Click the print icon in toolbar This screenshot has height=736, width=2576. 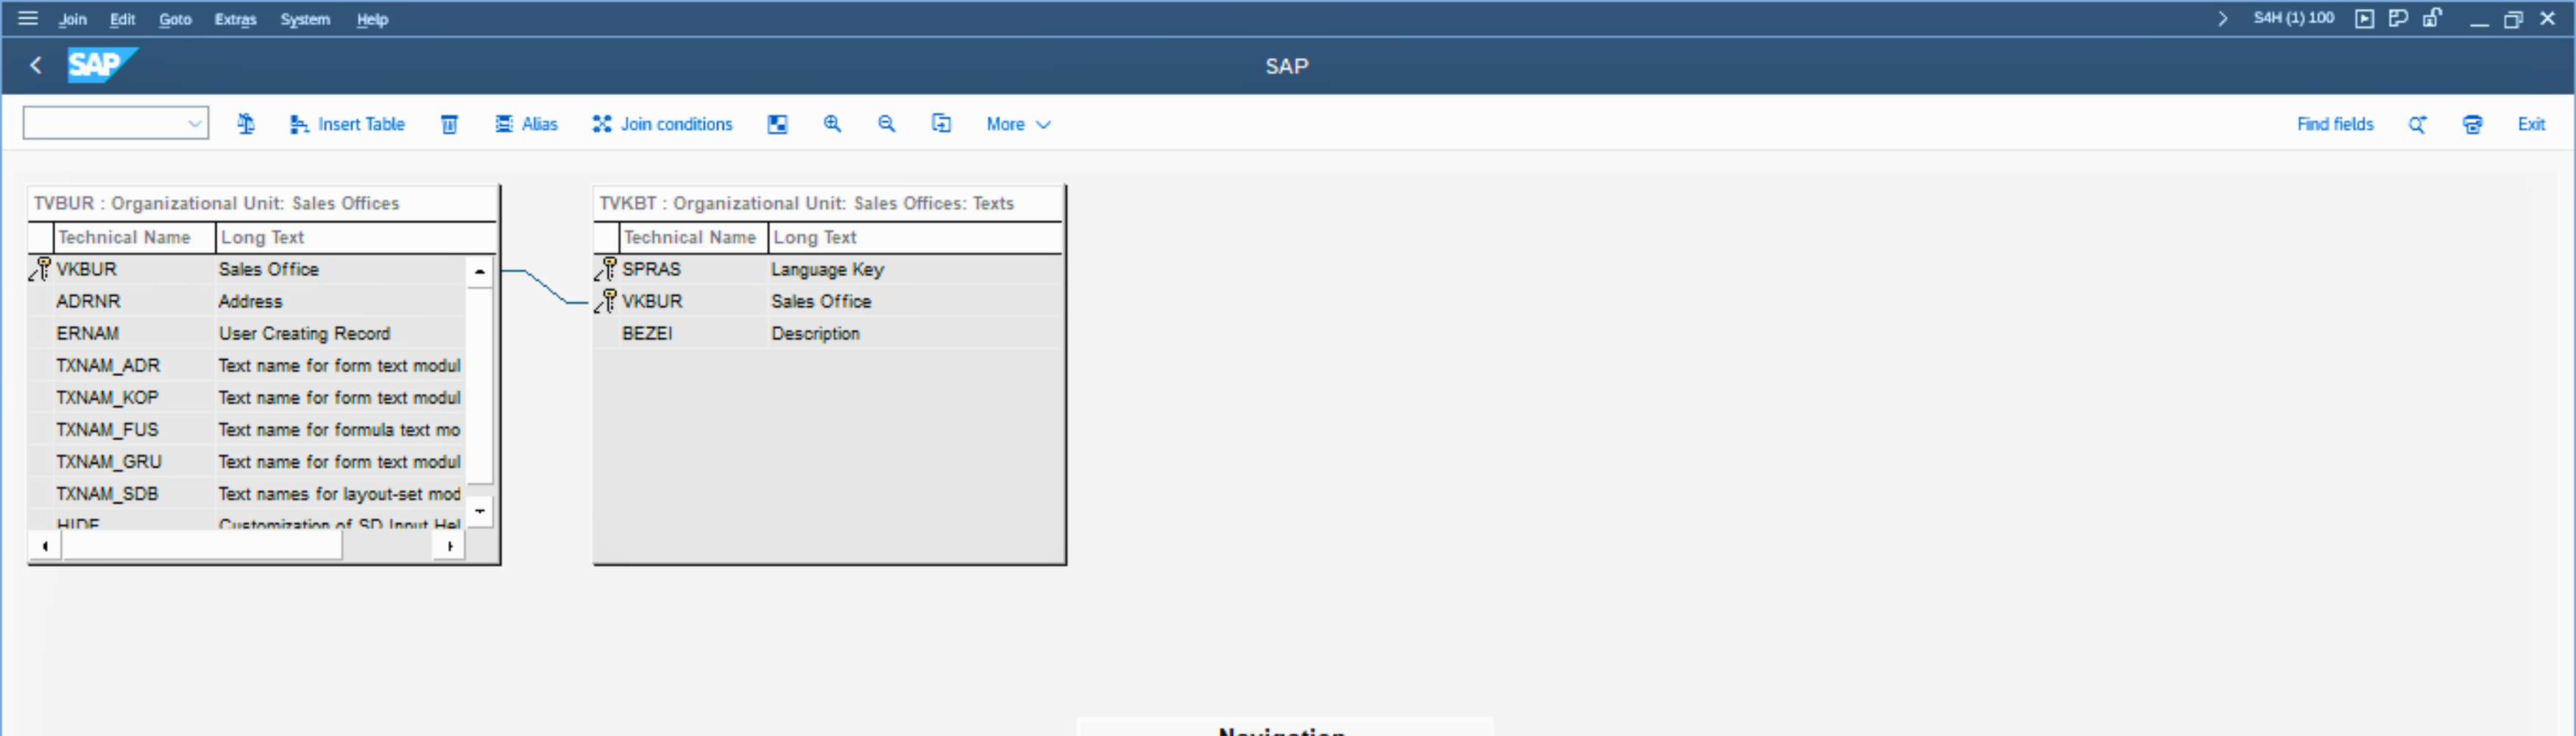coord(2472,124)
